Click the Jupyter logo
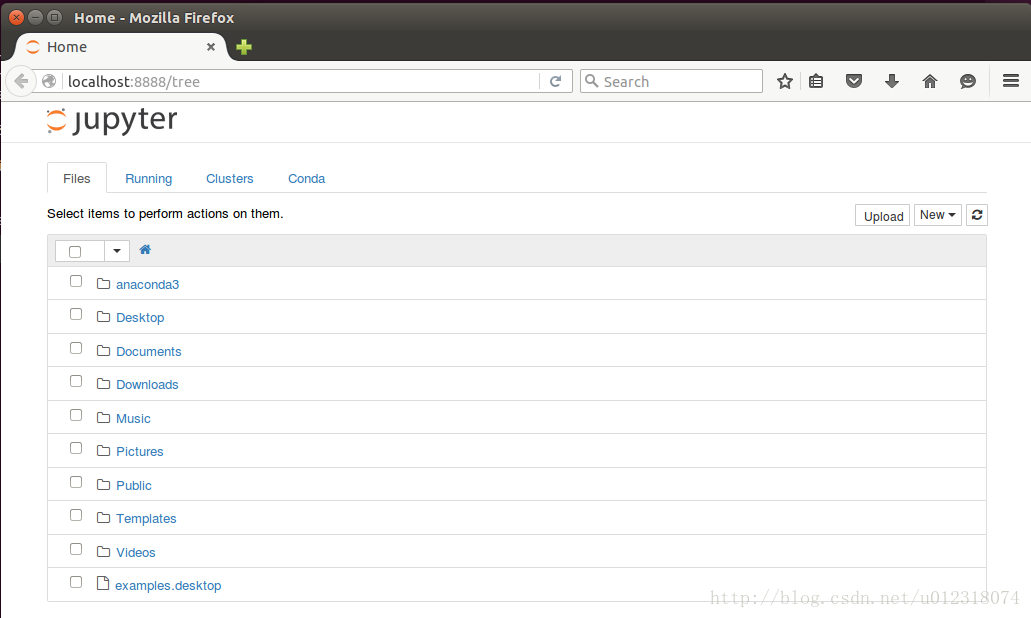The width and height of the screenshot is (1031, 618). [112, 120]
